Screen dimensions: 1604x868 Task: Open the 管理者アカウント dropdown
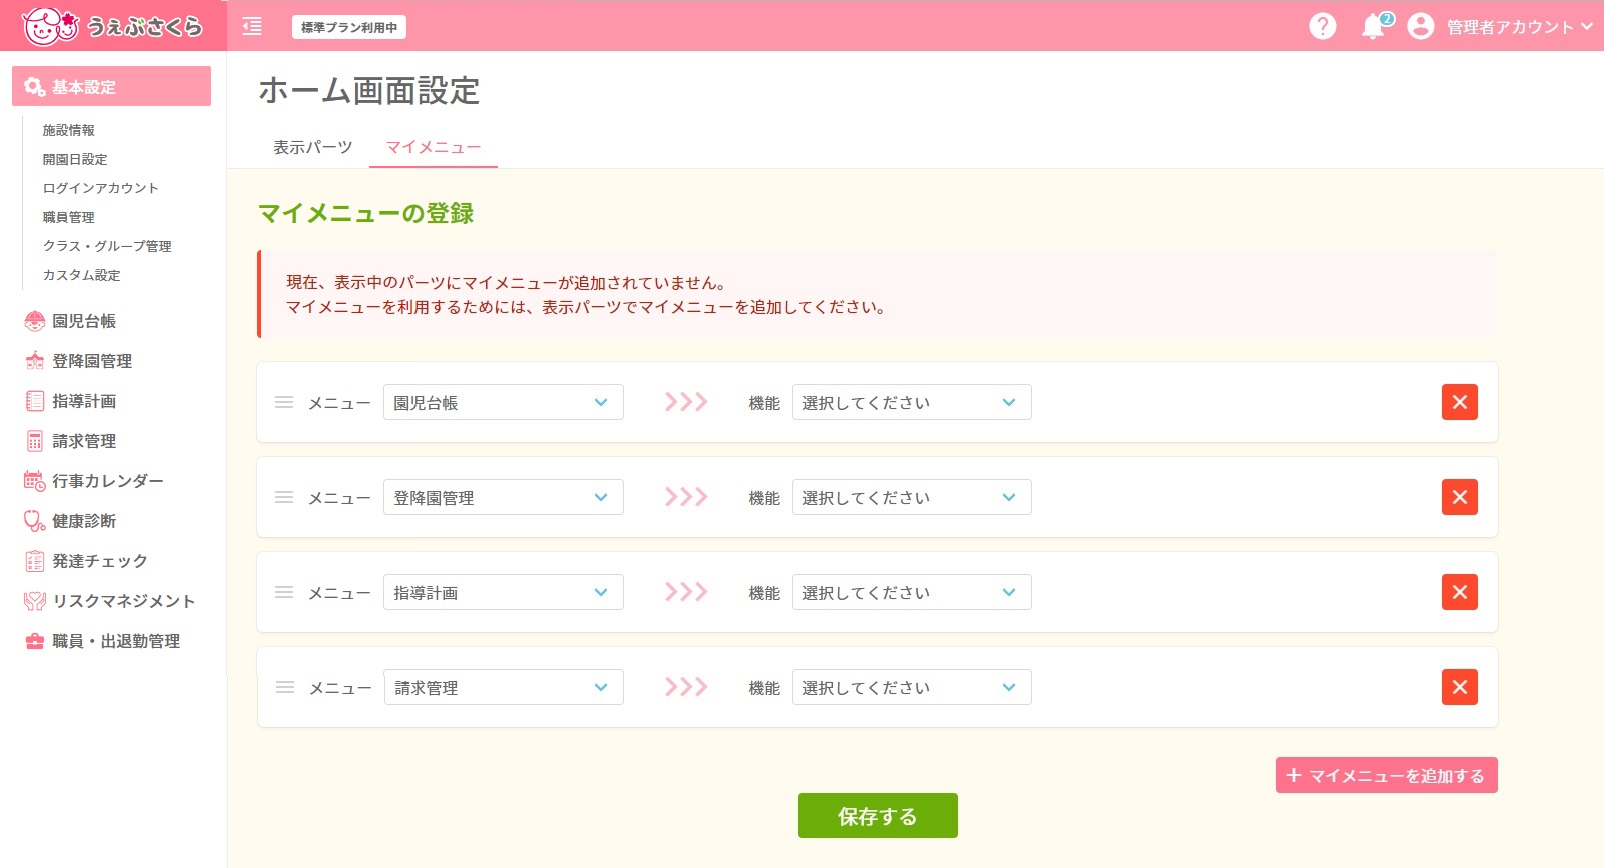pyautogui.click(x=1519, y=27)
